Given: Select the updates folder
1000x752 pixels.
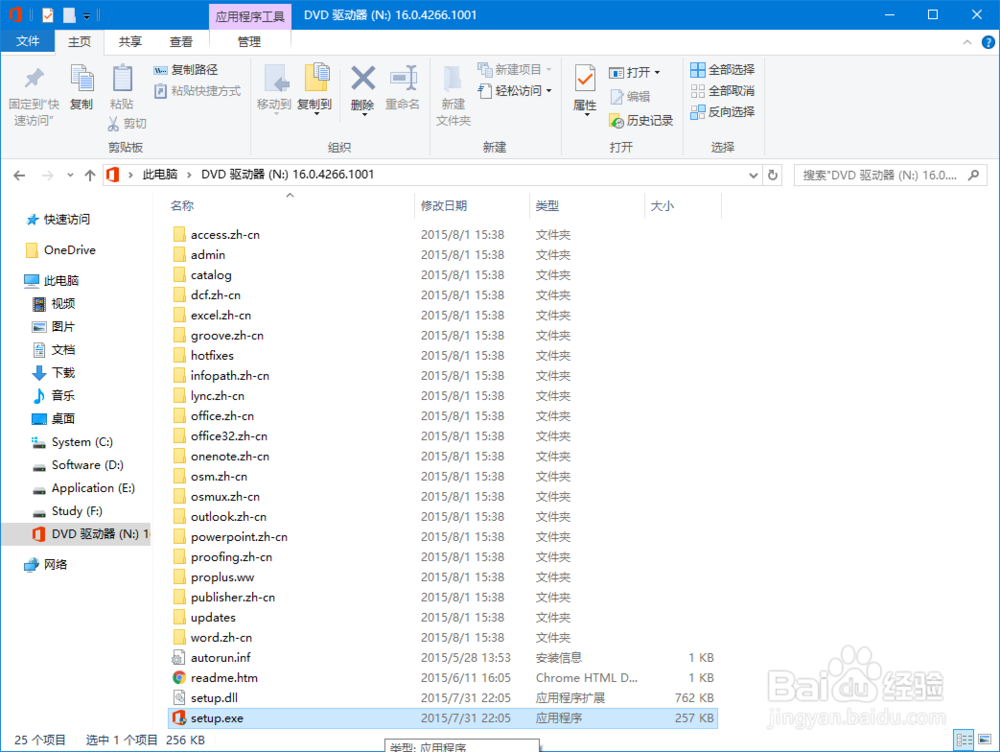Looking at the screenshot, I should (443, 617).
